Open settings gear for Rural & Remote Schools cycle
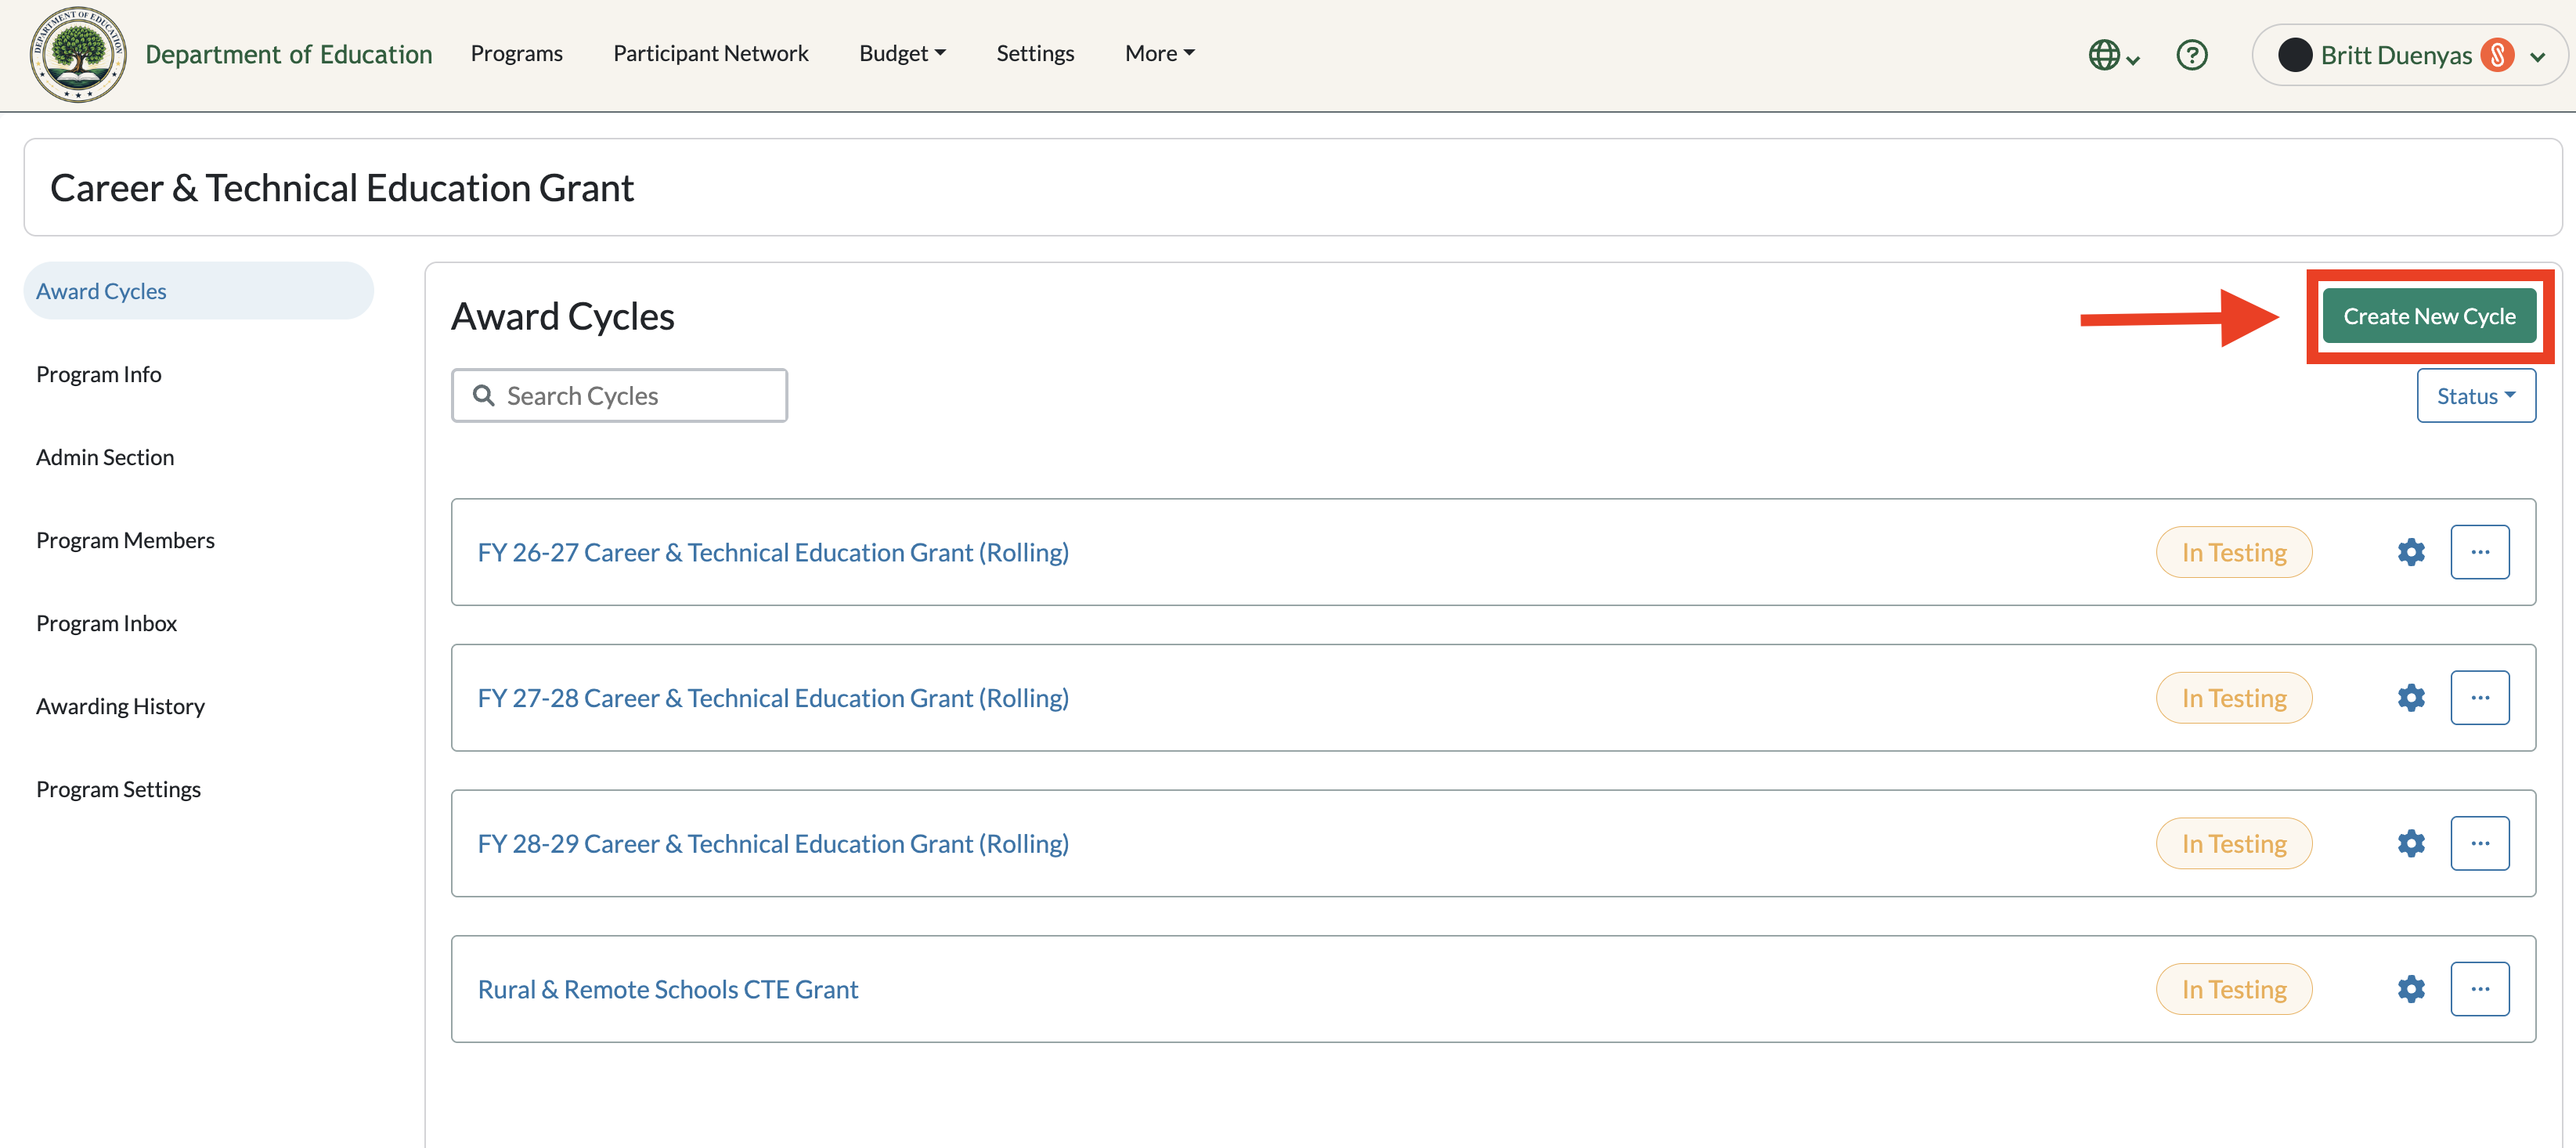Viewport: 2576px width, 1148px height. point(2411,990)
